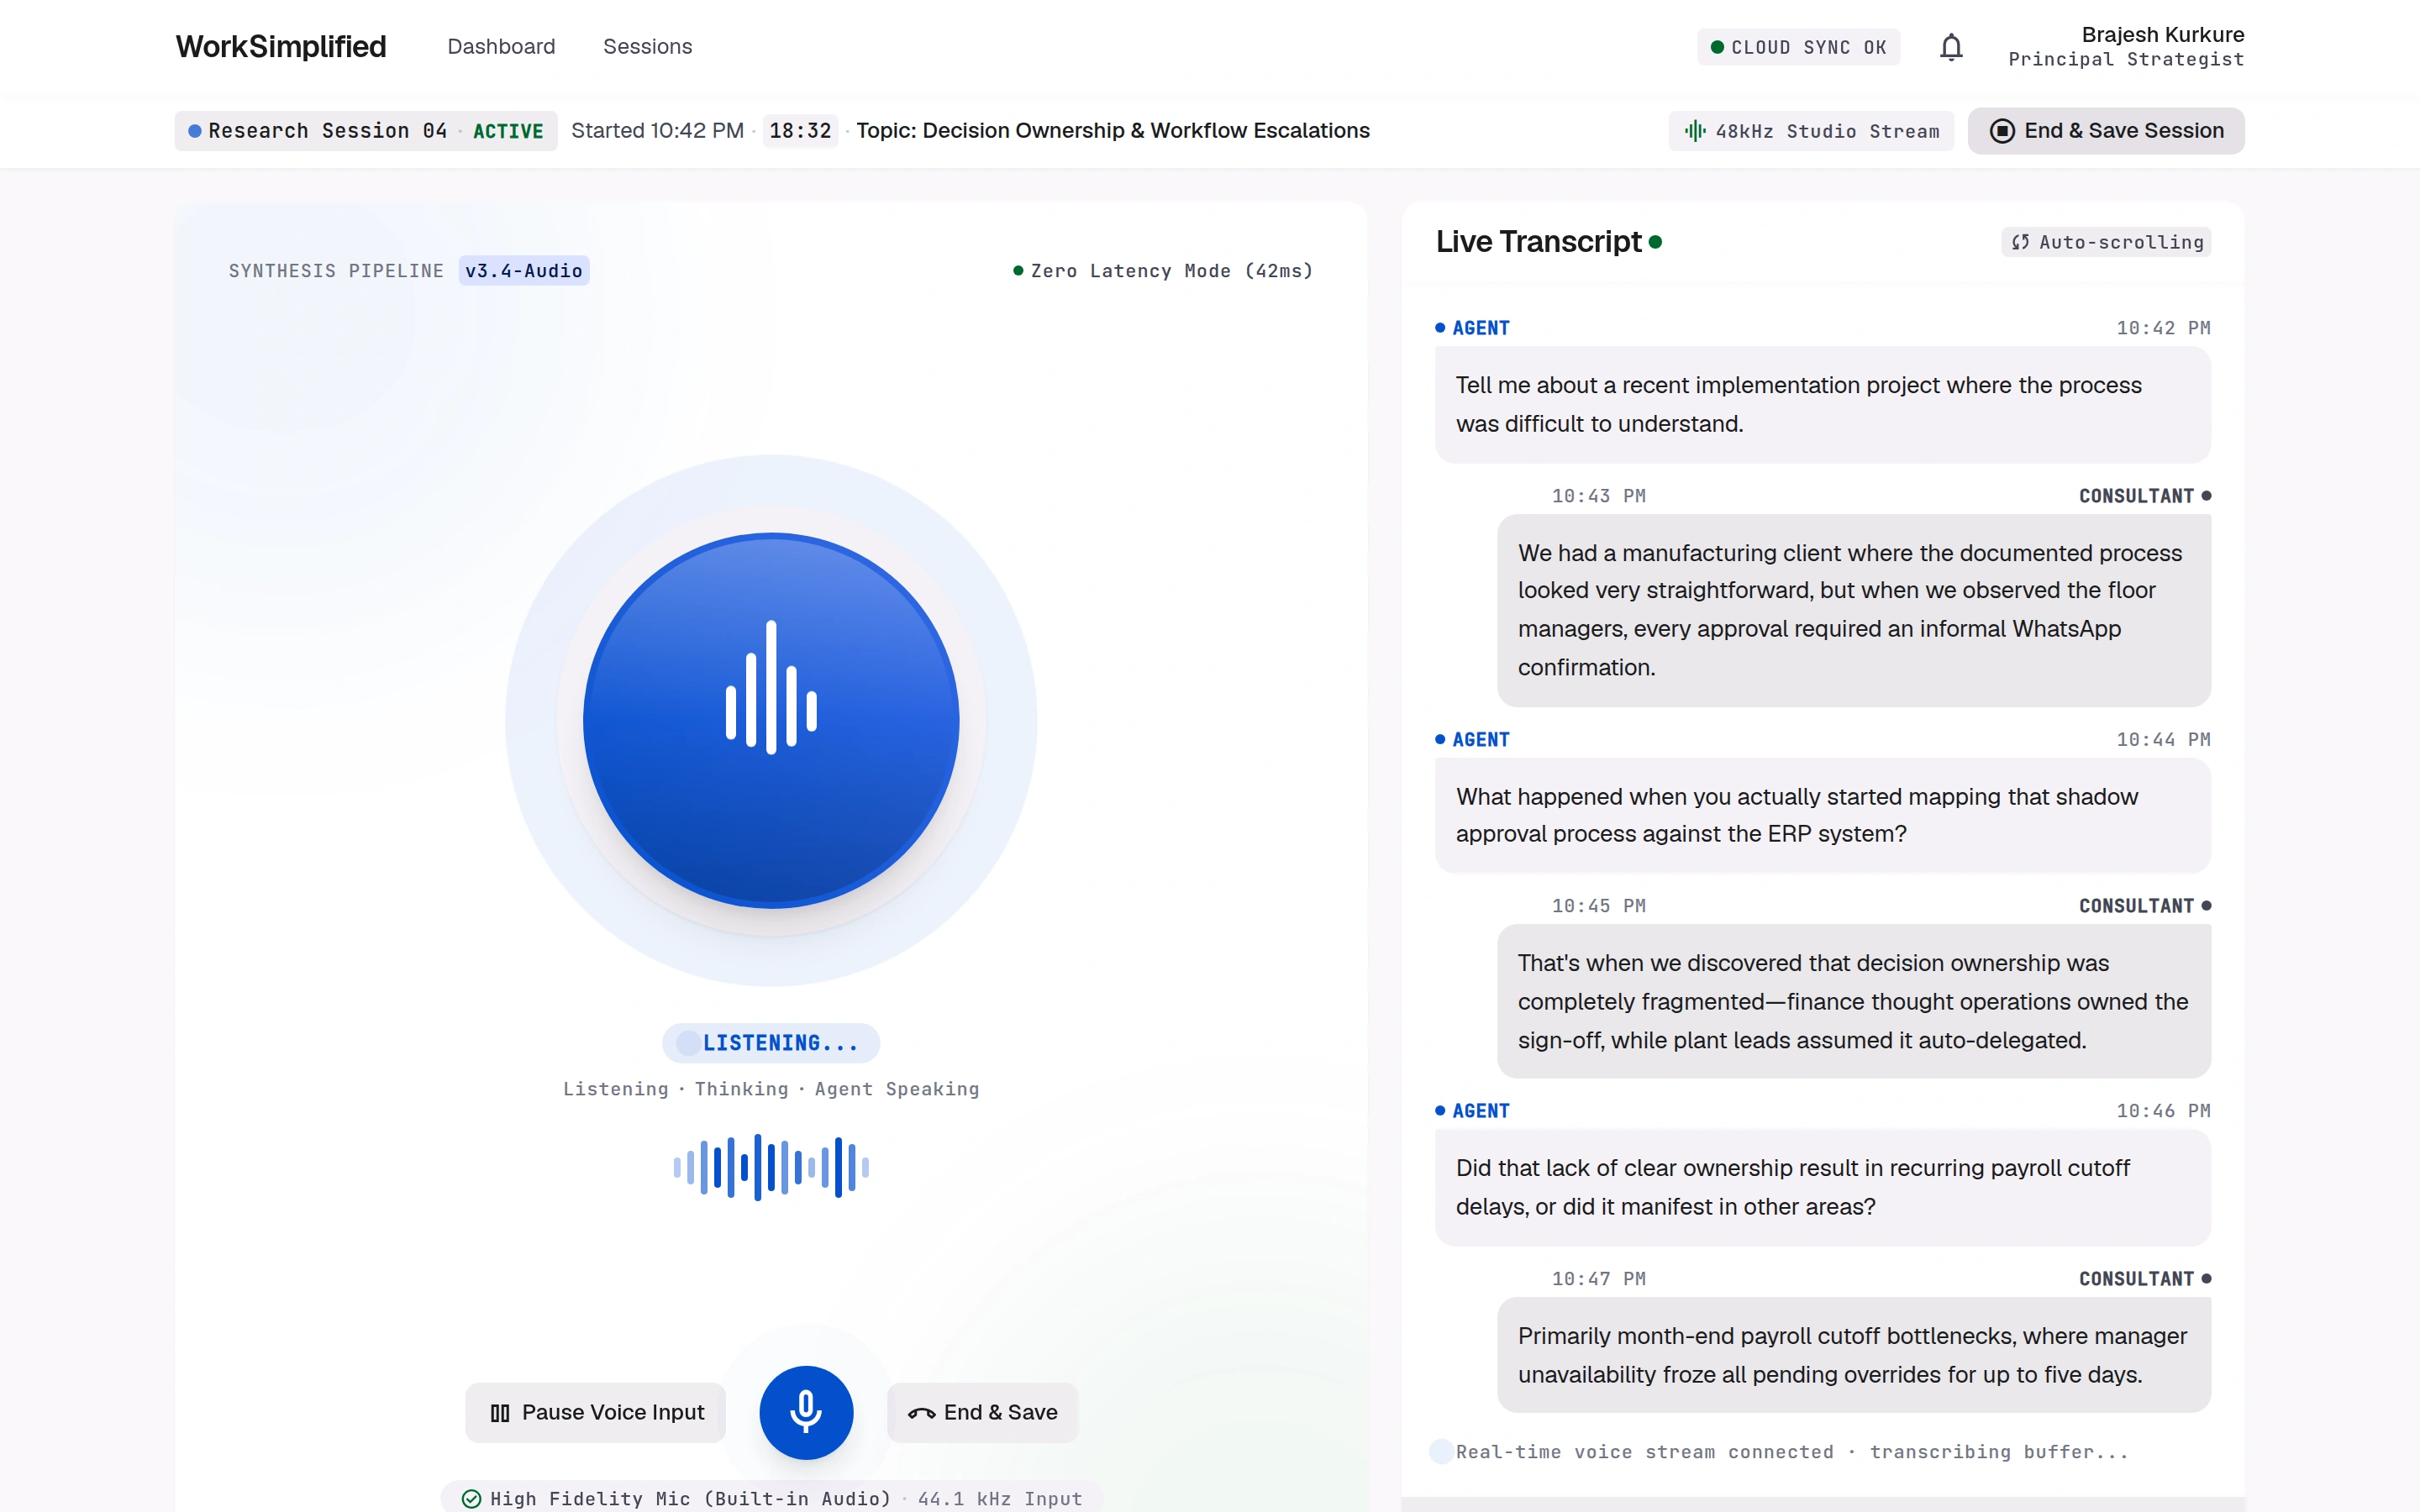Viewport: 2420px width, 1512px height.
Task: Click the 48kHz Studio Stream badge
Action: tap(1811, 131)
